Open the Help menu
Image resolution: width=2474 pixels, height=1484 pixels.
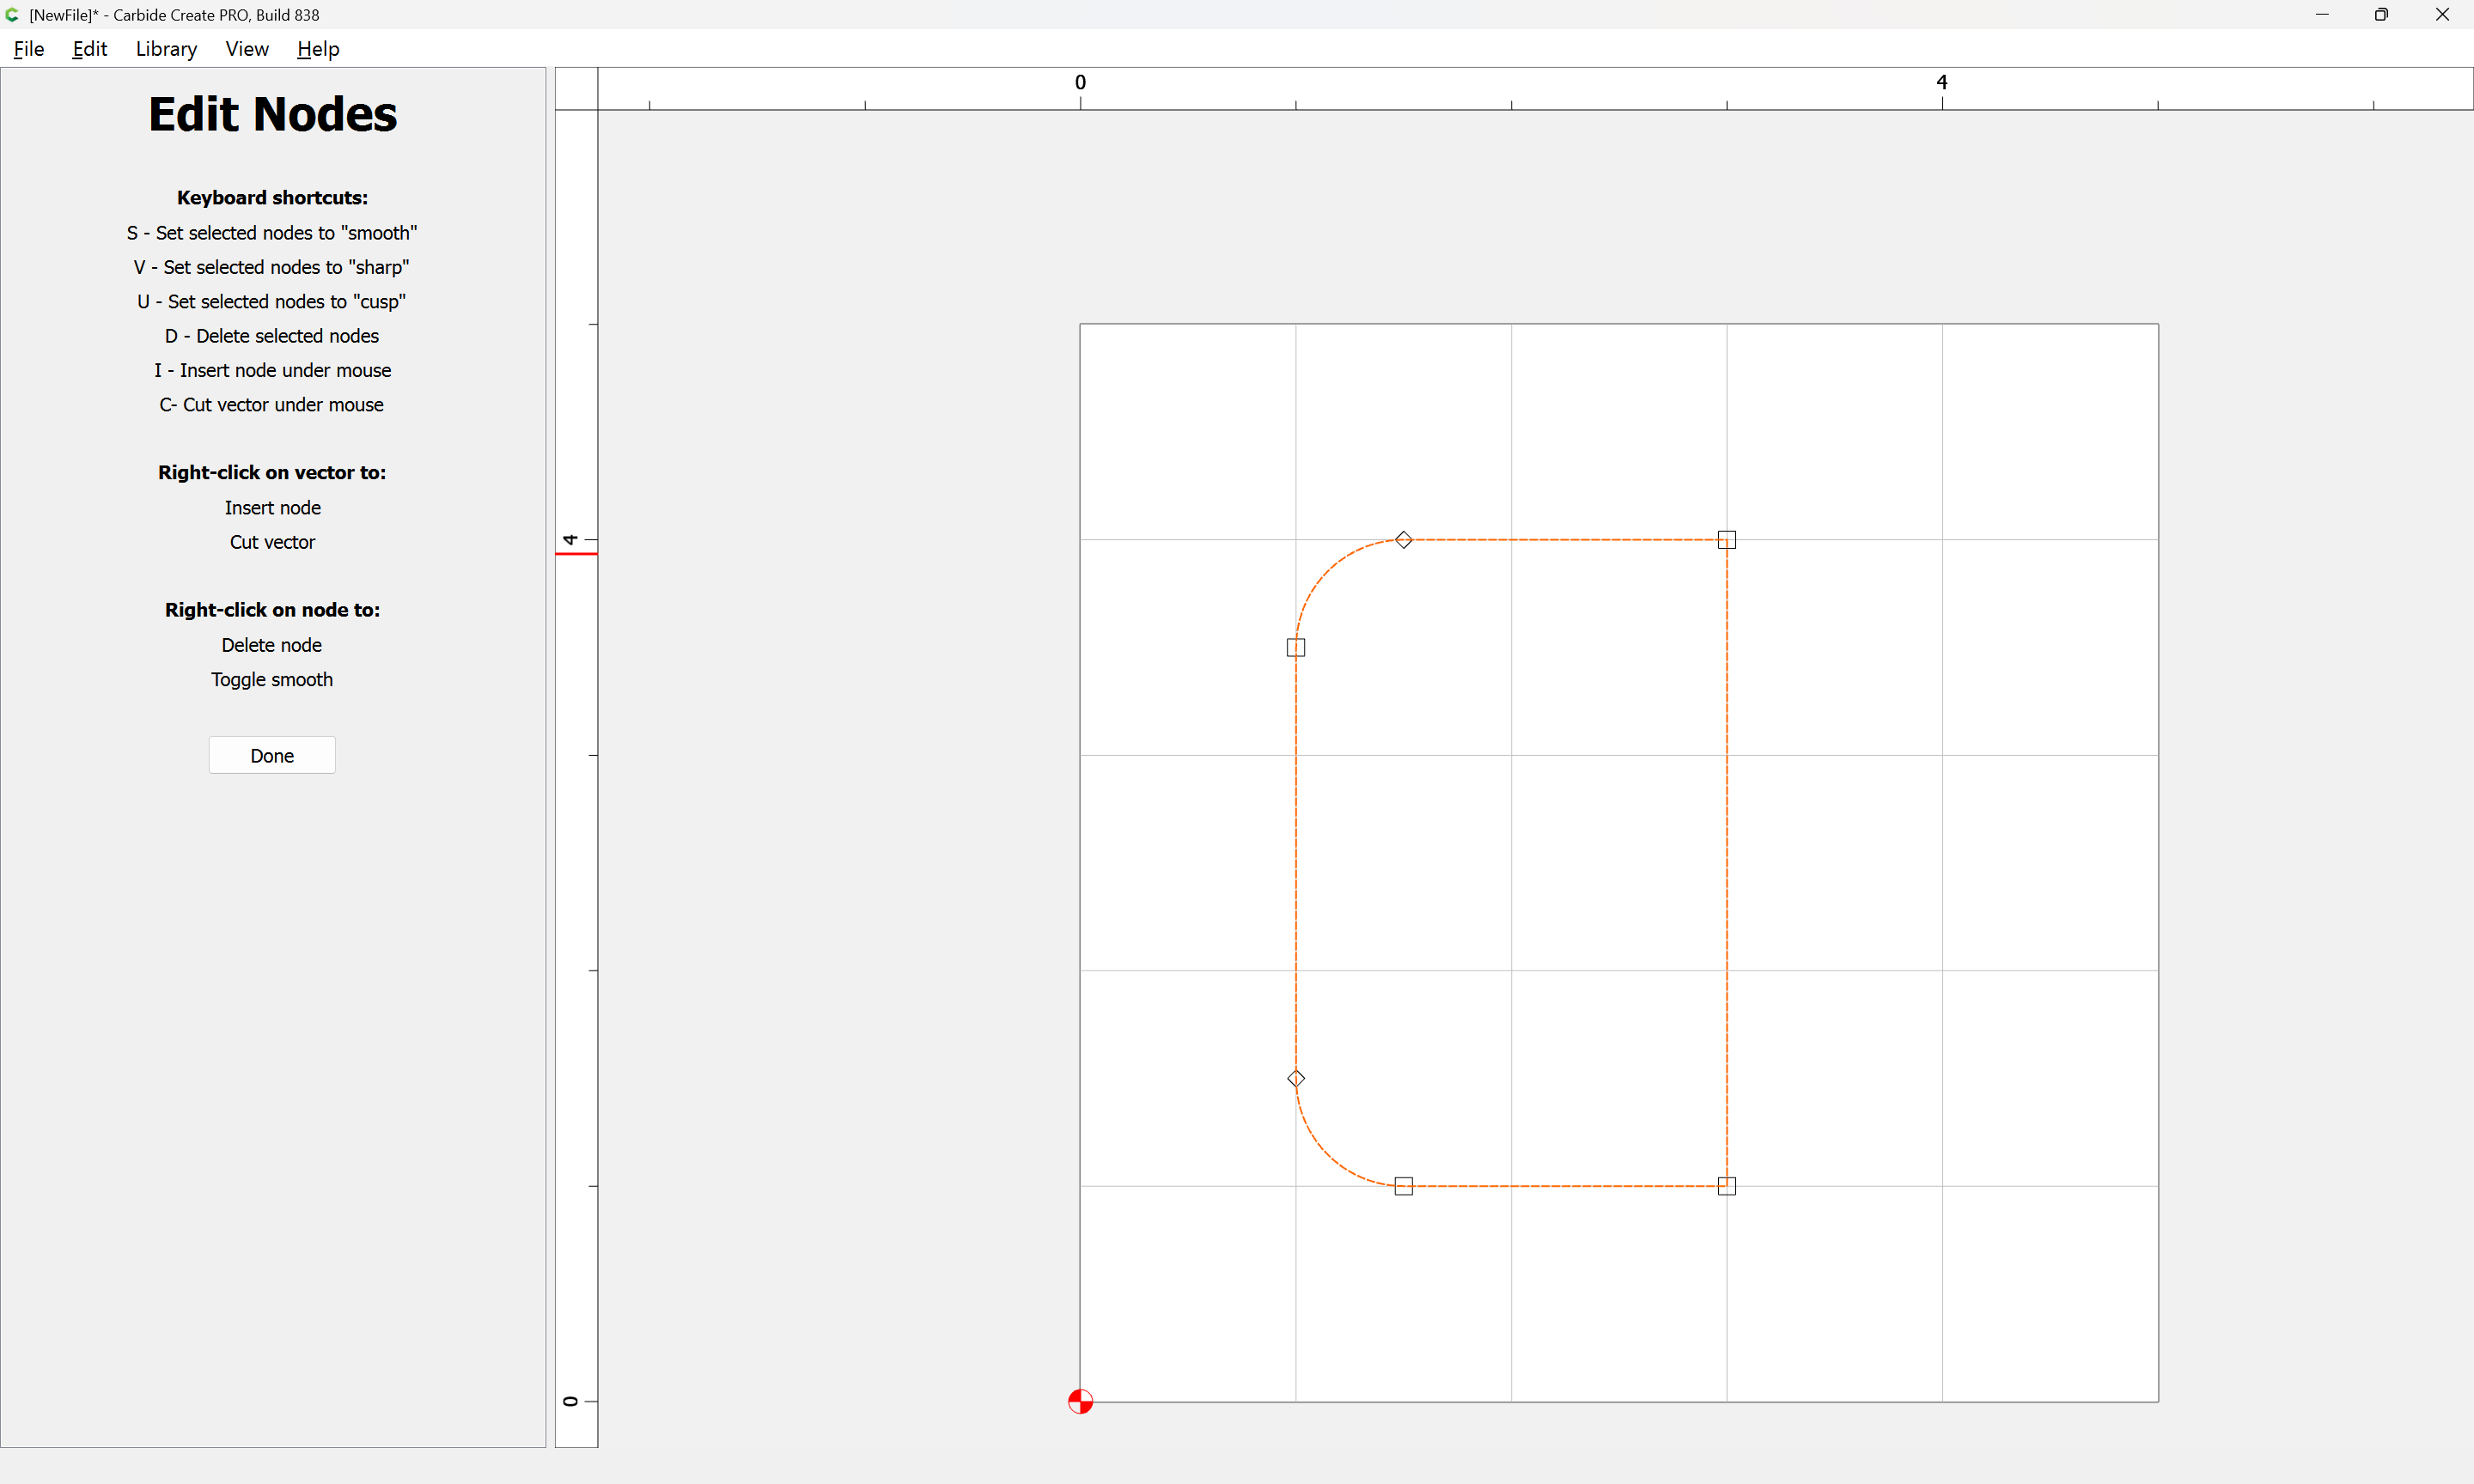[x=318, y=49]
